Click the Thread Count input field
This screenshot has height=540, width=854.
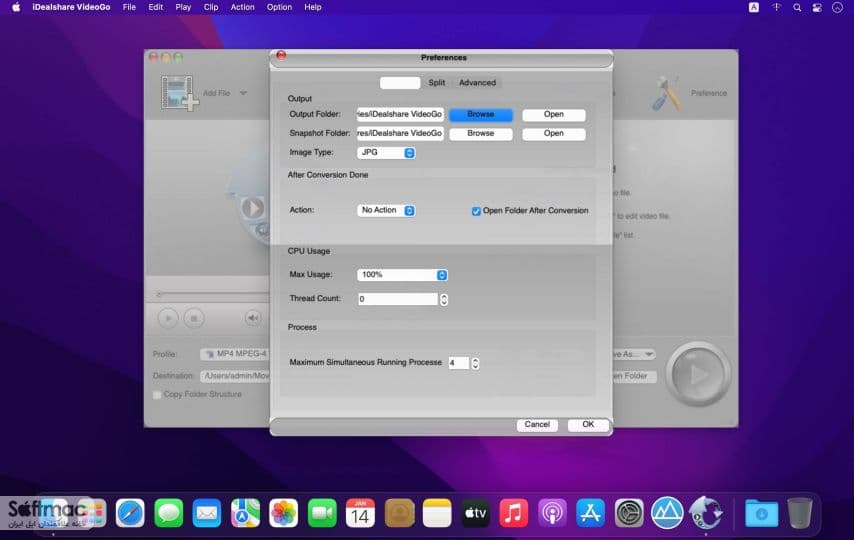398,299
